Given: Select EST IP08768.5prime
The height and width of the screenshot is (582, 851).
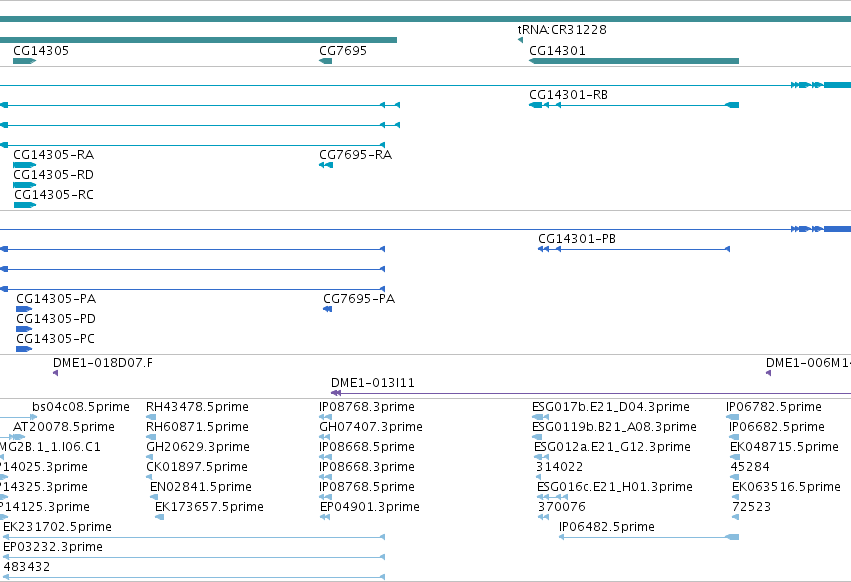Looking at the screenshot, I should click(367, 487).
